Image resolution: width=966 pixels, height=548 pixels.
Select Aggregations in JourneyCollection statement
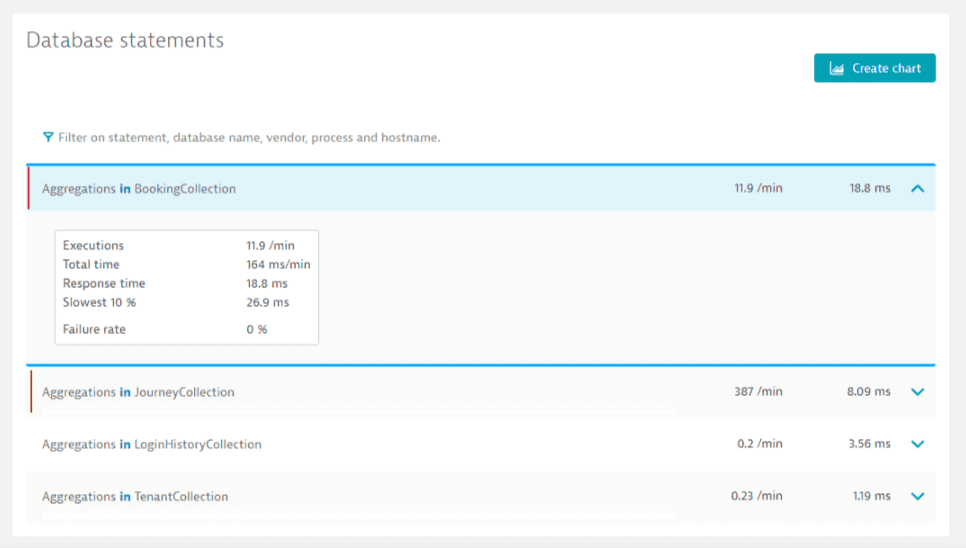pyautogui.click(x=138, y=392)
